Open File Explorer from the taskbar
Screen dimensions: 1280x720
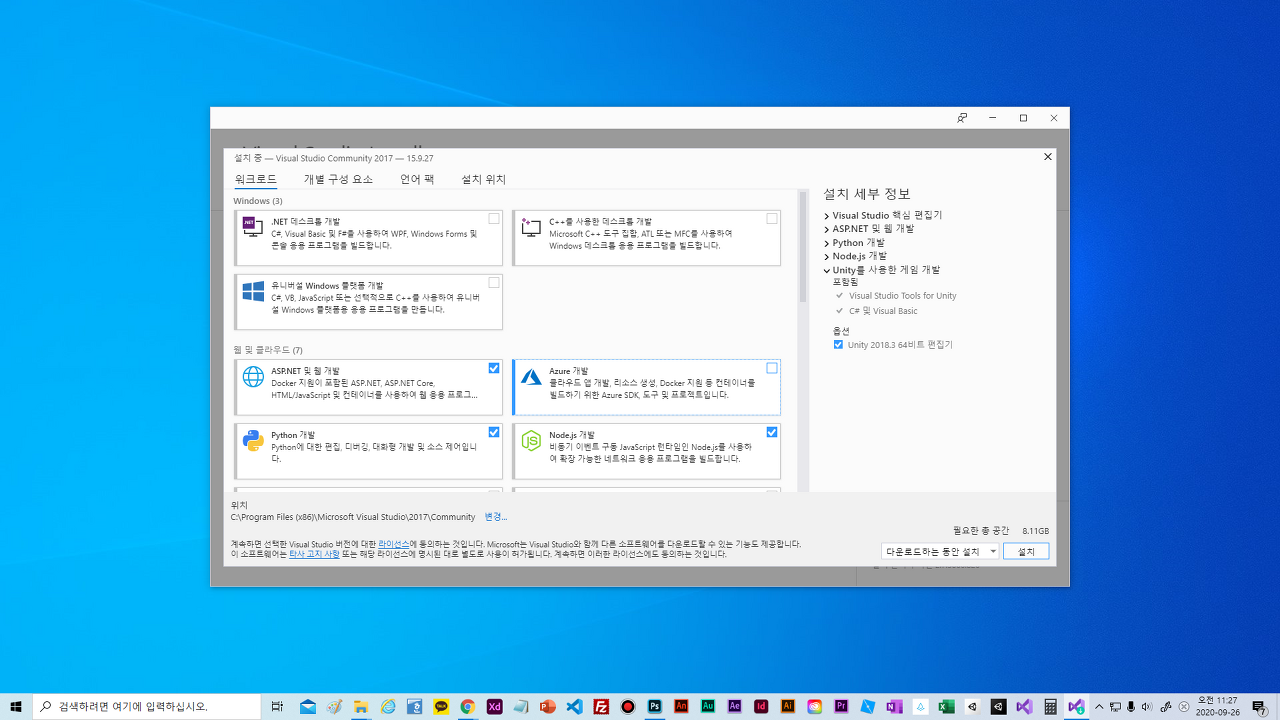361,706
